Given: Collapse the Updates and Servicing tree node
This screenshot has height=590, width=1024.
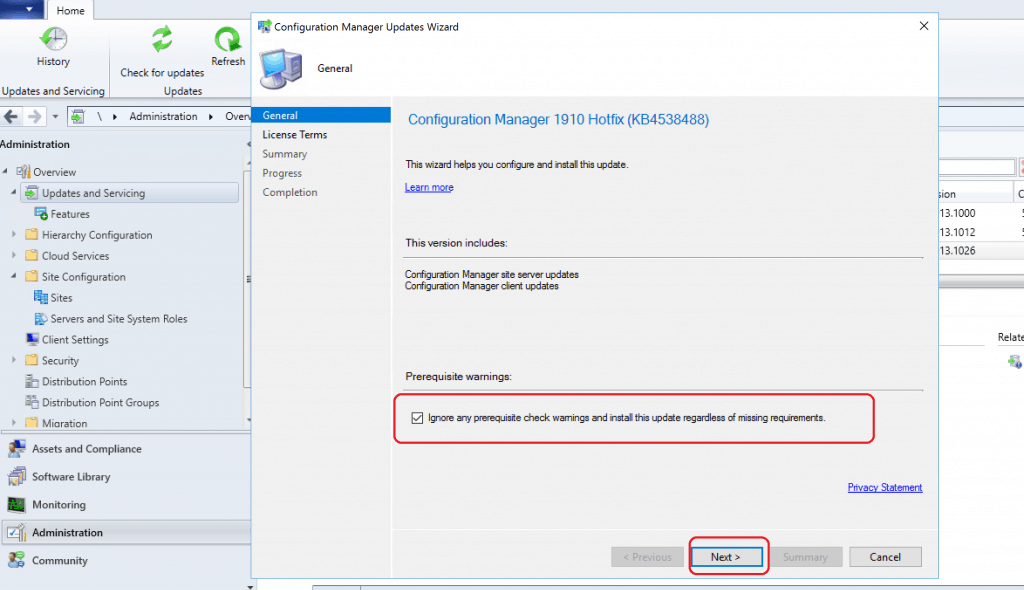Looking at the screenshot, I should coord(14,192).
